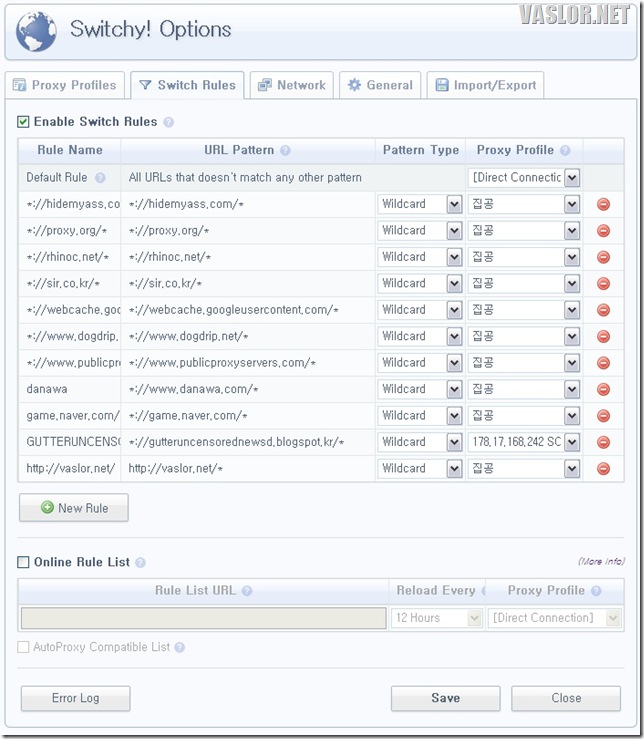Screen dimensions: 644x739
Task: Uncheck Enable Switch Rules checkbox
Action: pos(23,122)
